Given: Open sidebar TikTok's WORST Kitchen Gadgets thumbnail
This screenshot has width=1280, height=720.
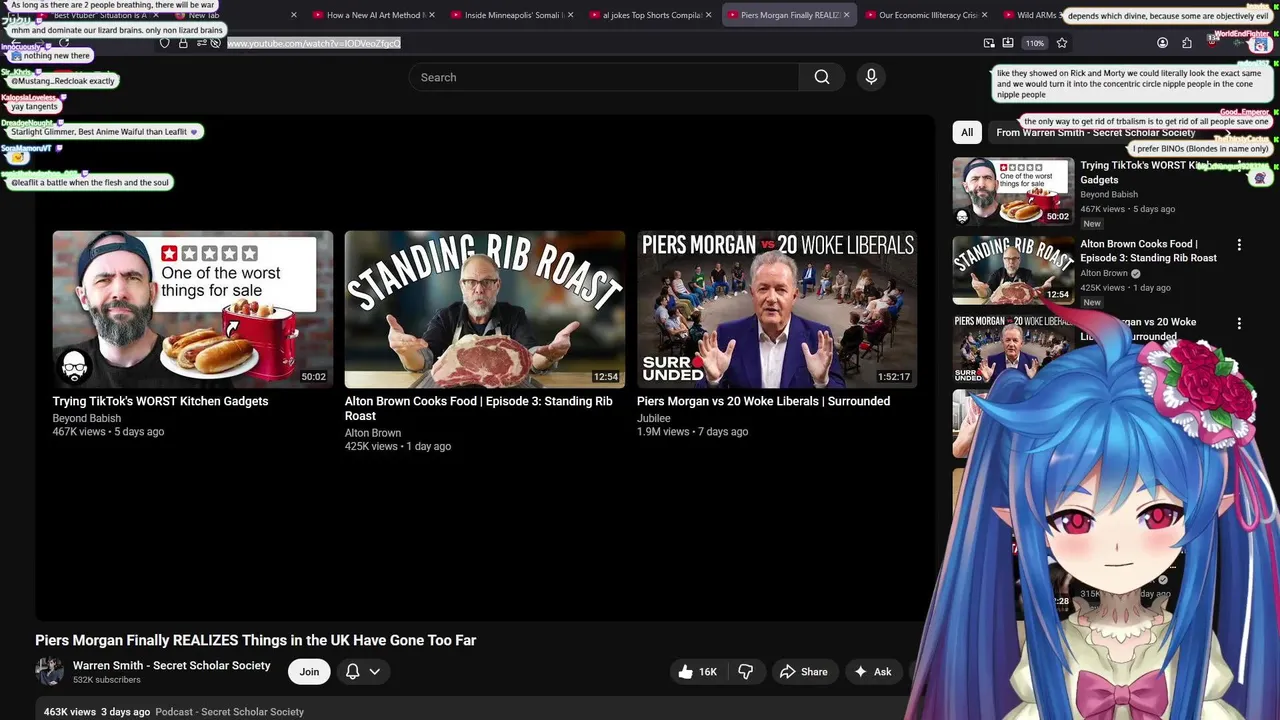Looking at the screenshot, I should pos(1013,191).
